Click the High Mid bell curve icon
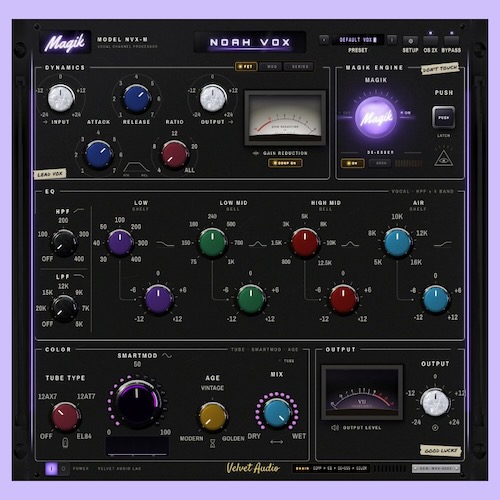Image resolution: width=500 pixels, height=500 pixels. coord(350,244)
